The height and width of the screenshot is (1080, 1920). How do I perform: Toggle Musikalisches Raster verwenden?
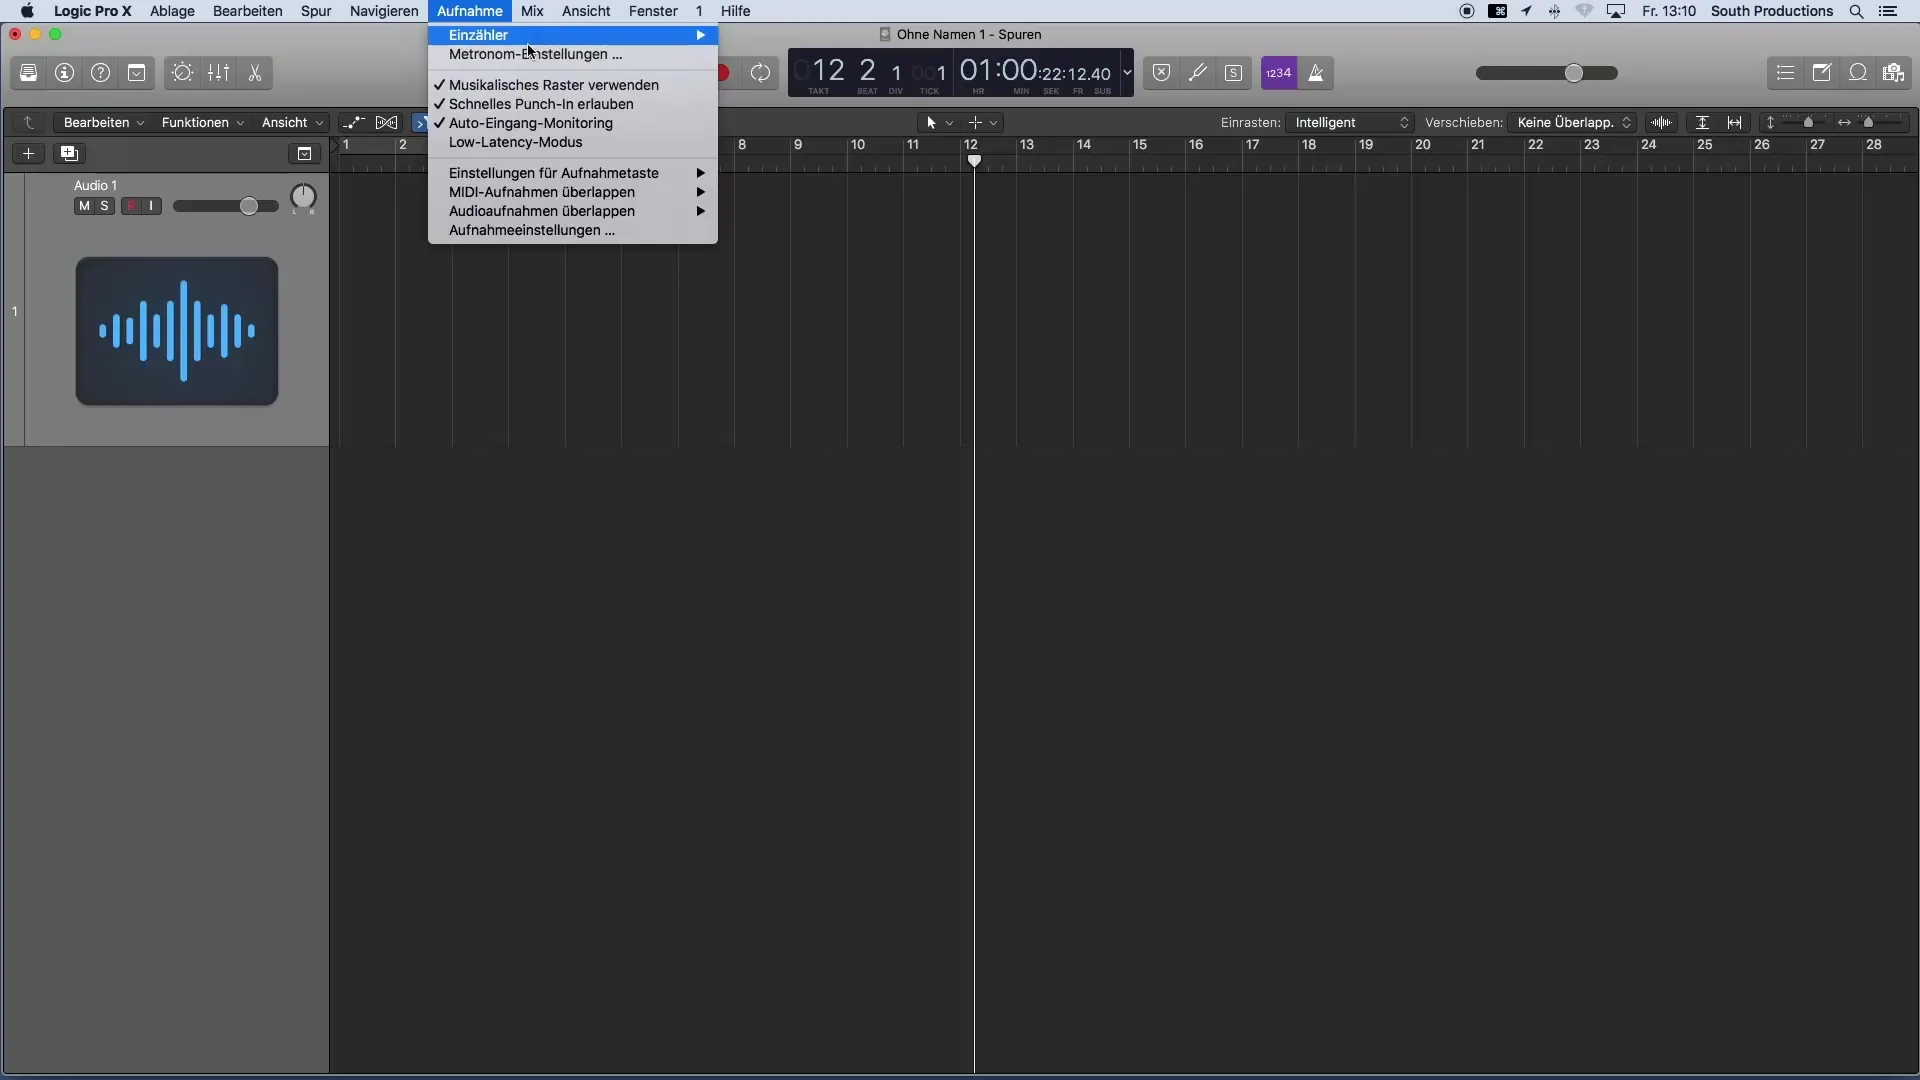pos(573,85)
